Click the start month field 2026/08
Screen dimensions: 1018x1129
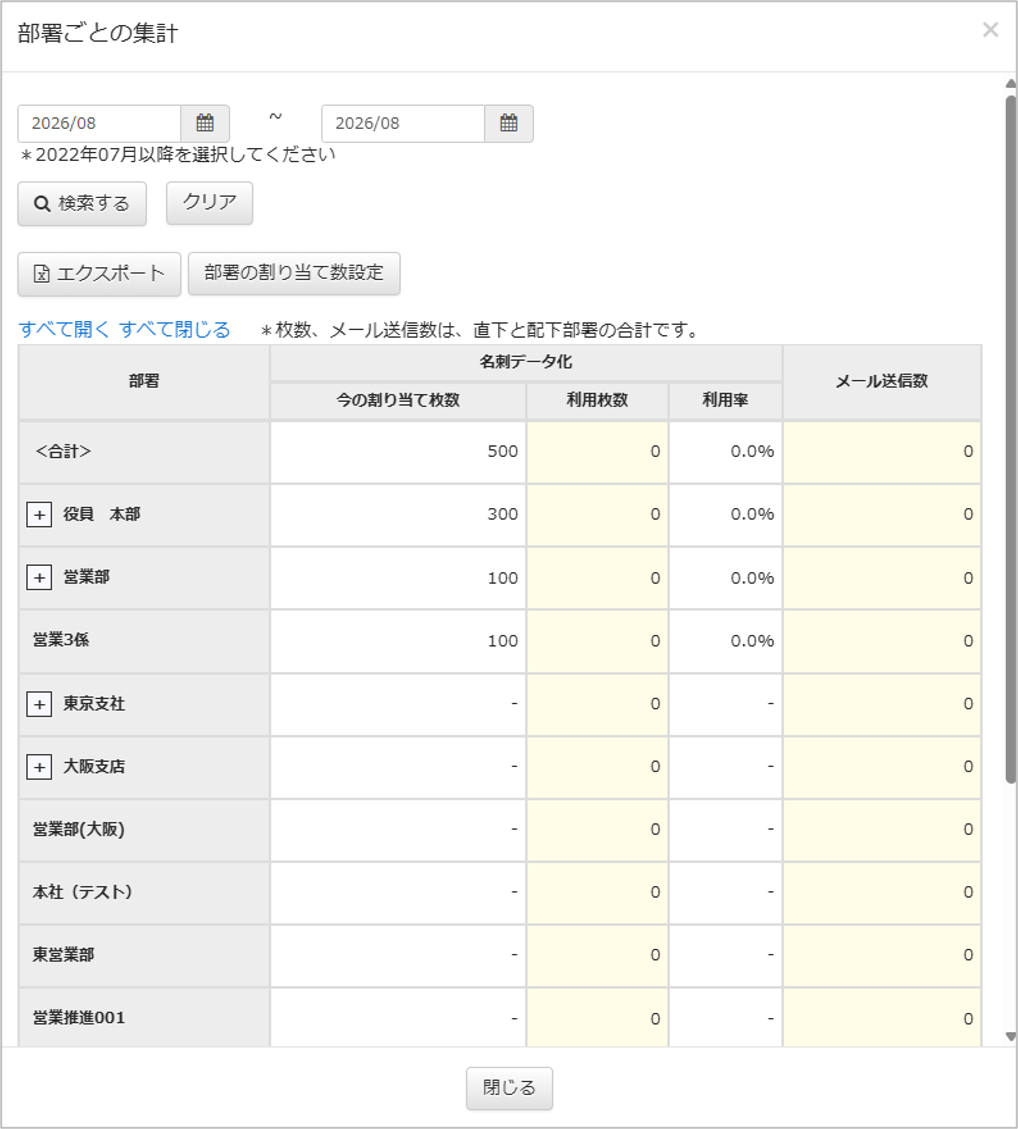point(99,123)
